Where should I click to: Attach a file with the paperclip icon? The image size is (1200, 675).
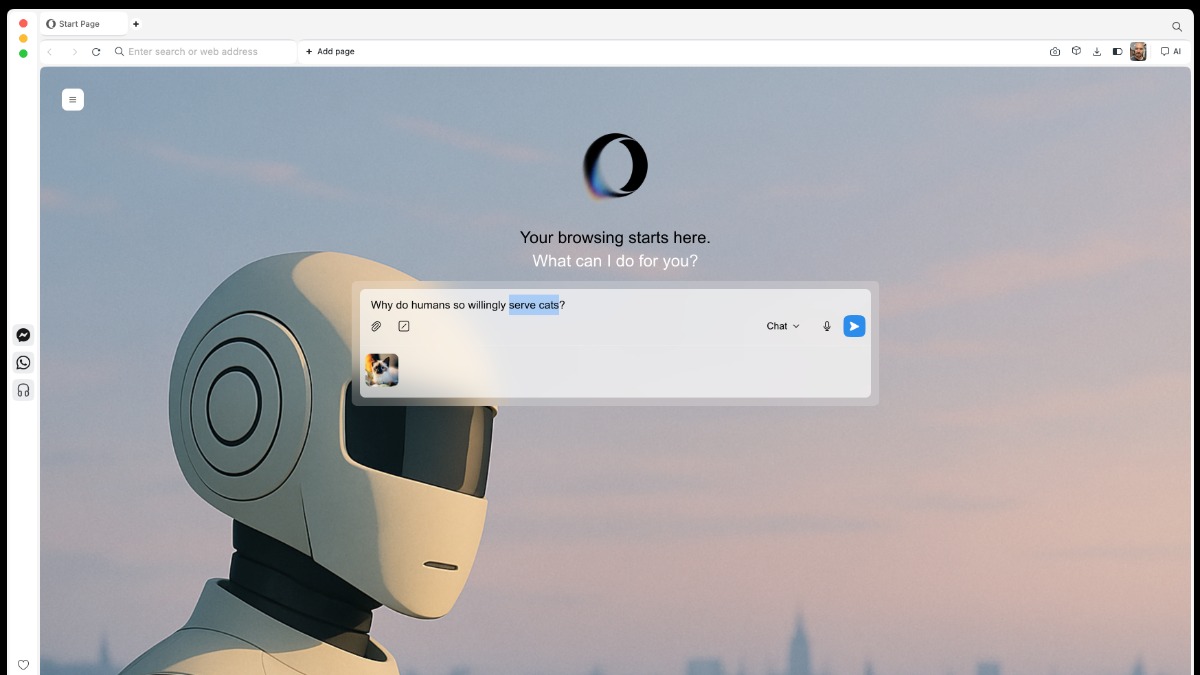376,326
